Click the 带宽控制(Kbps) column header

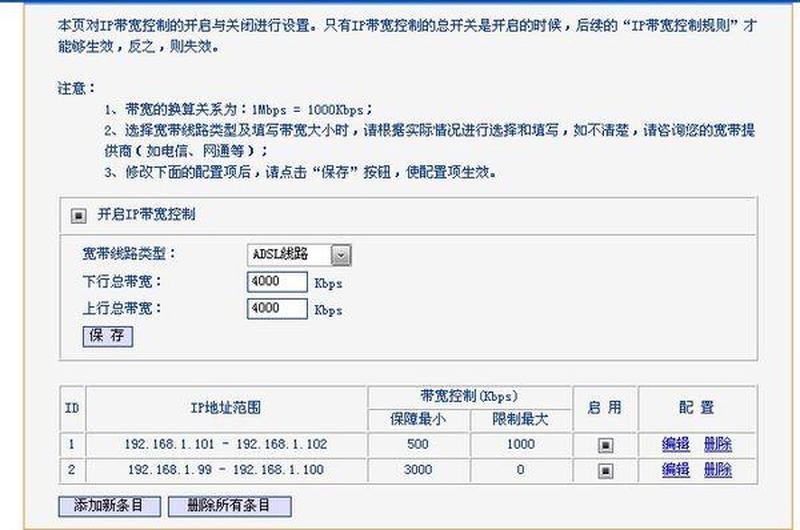click(469, 396)
